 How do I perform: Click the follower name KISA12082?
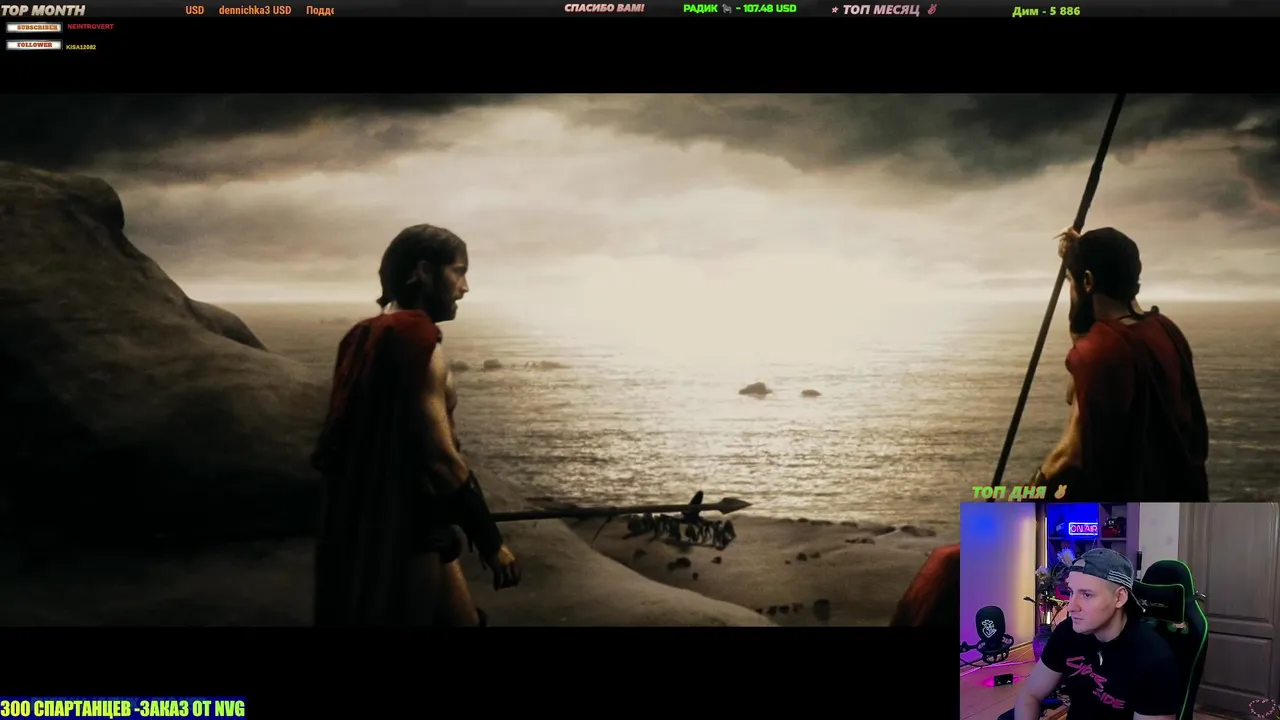click(81, 47)
